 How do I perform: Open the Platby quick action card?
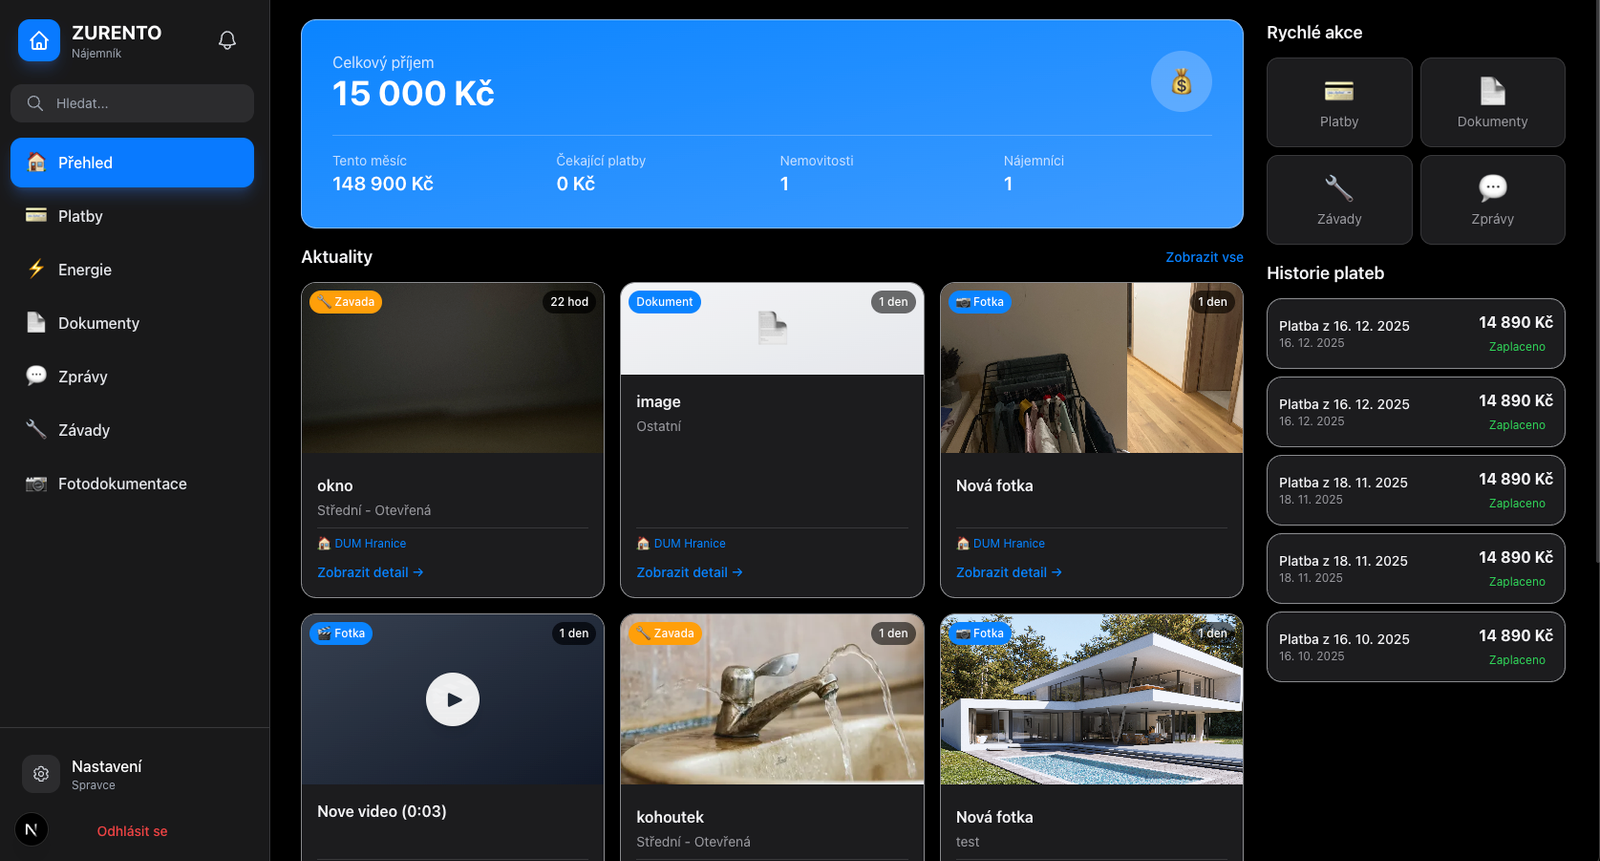1339,102
